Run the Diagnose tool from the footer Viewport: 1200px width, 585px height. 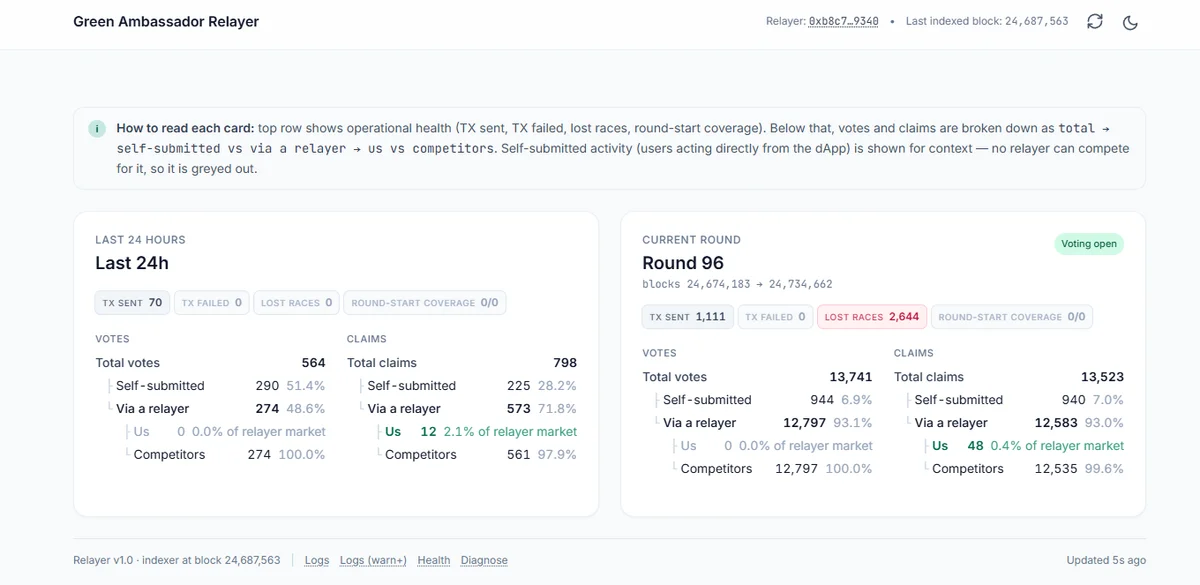point(484,560)
